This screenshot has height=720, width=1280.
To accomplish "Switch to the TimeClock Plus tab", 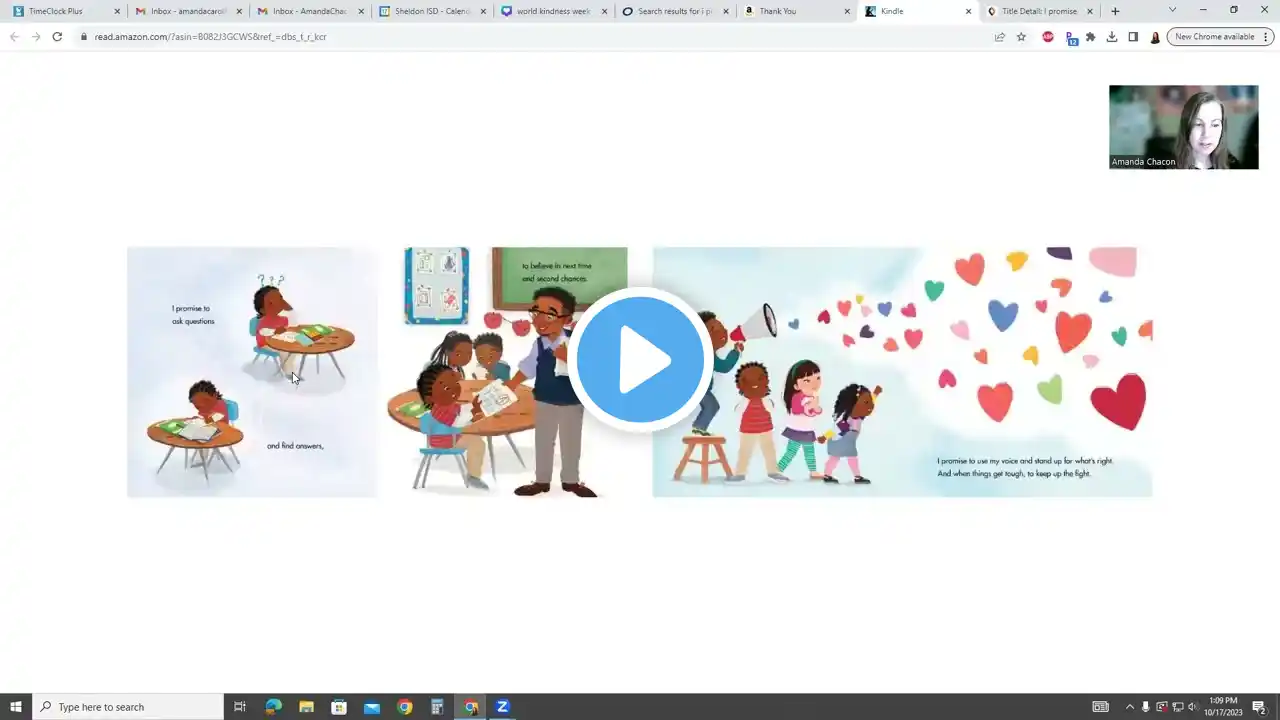I will point(65,11).
